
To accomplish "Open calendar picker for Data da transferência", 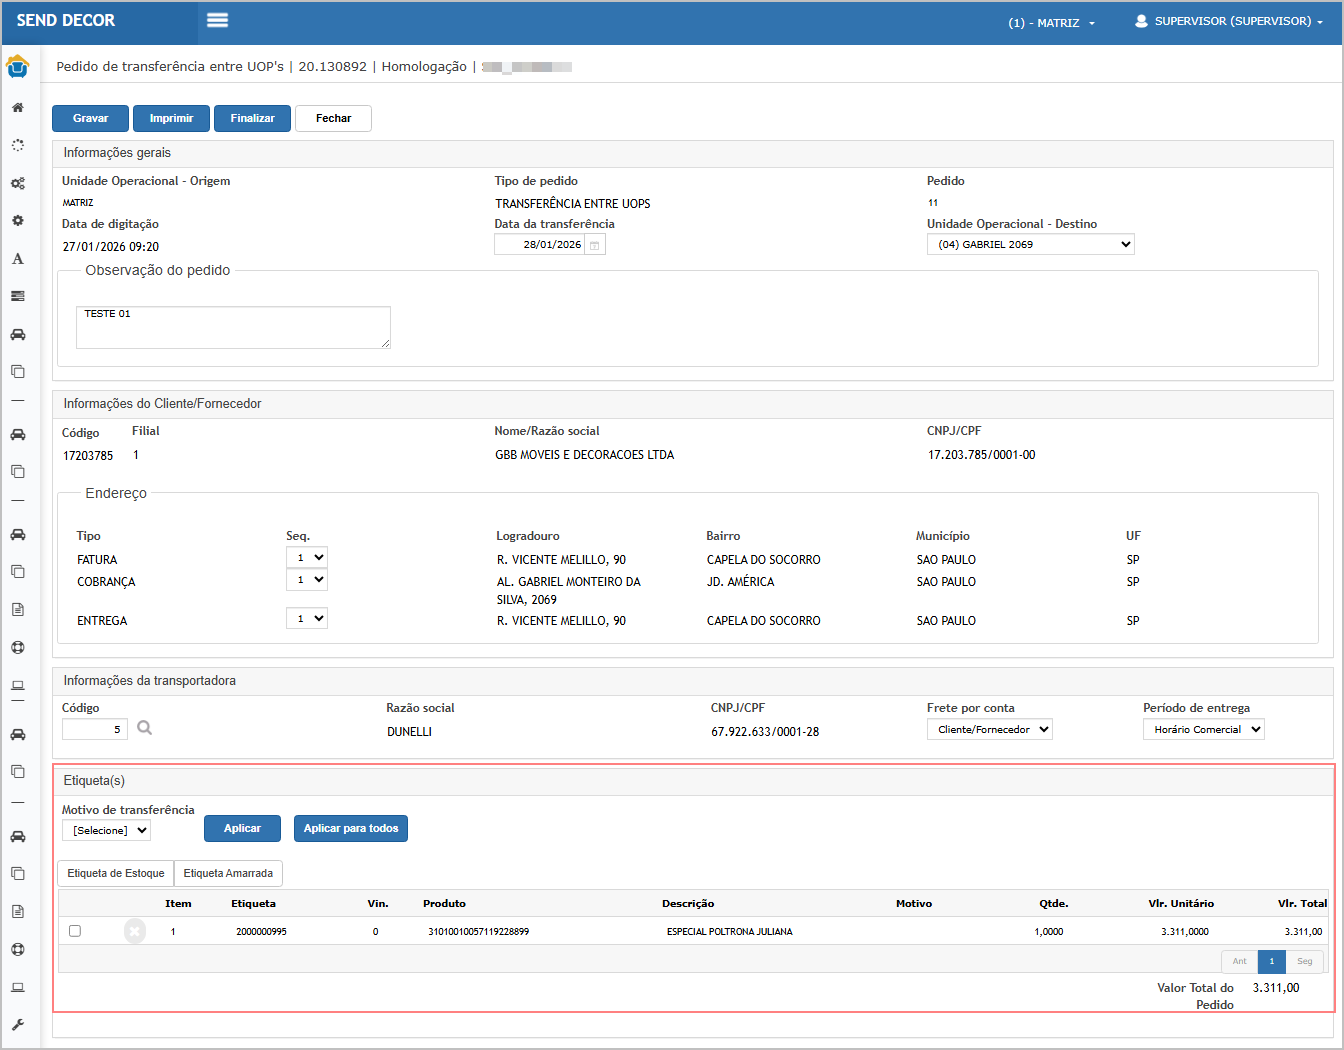I will 595,245.
